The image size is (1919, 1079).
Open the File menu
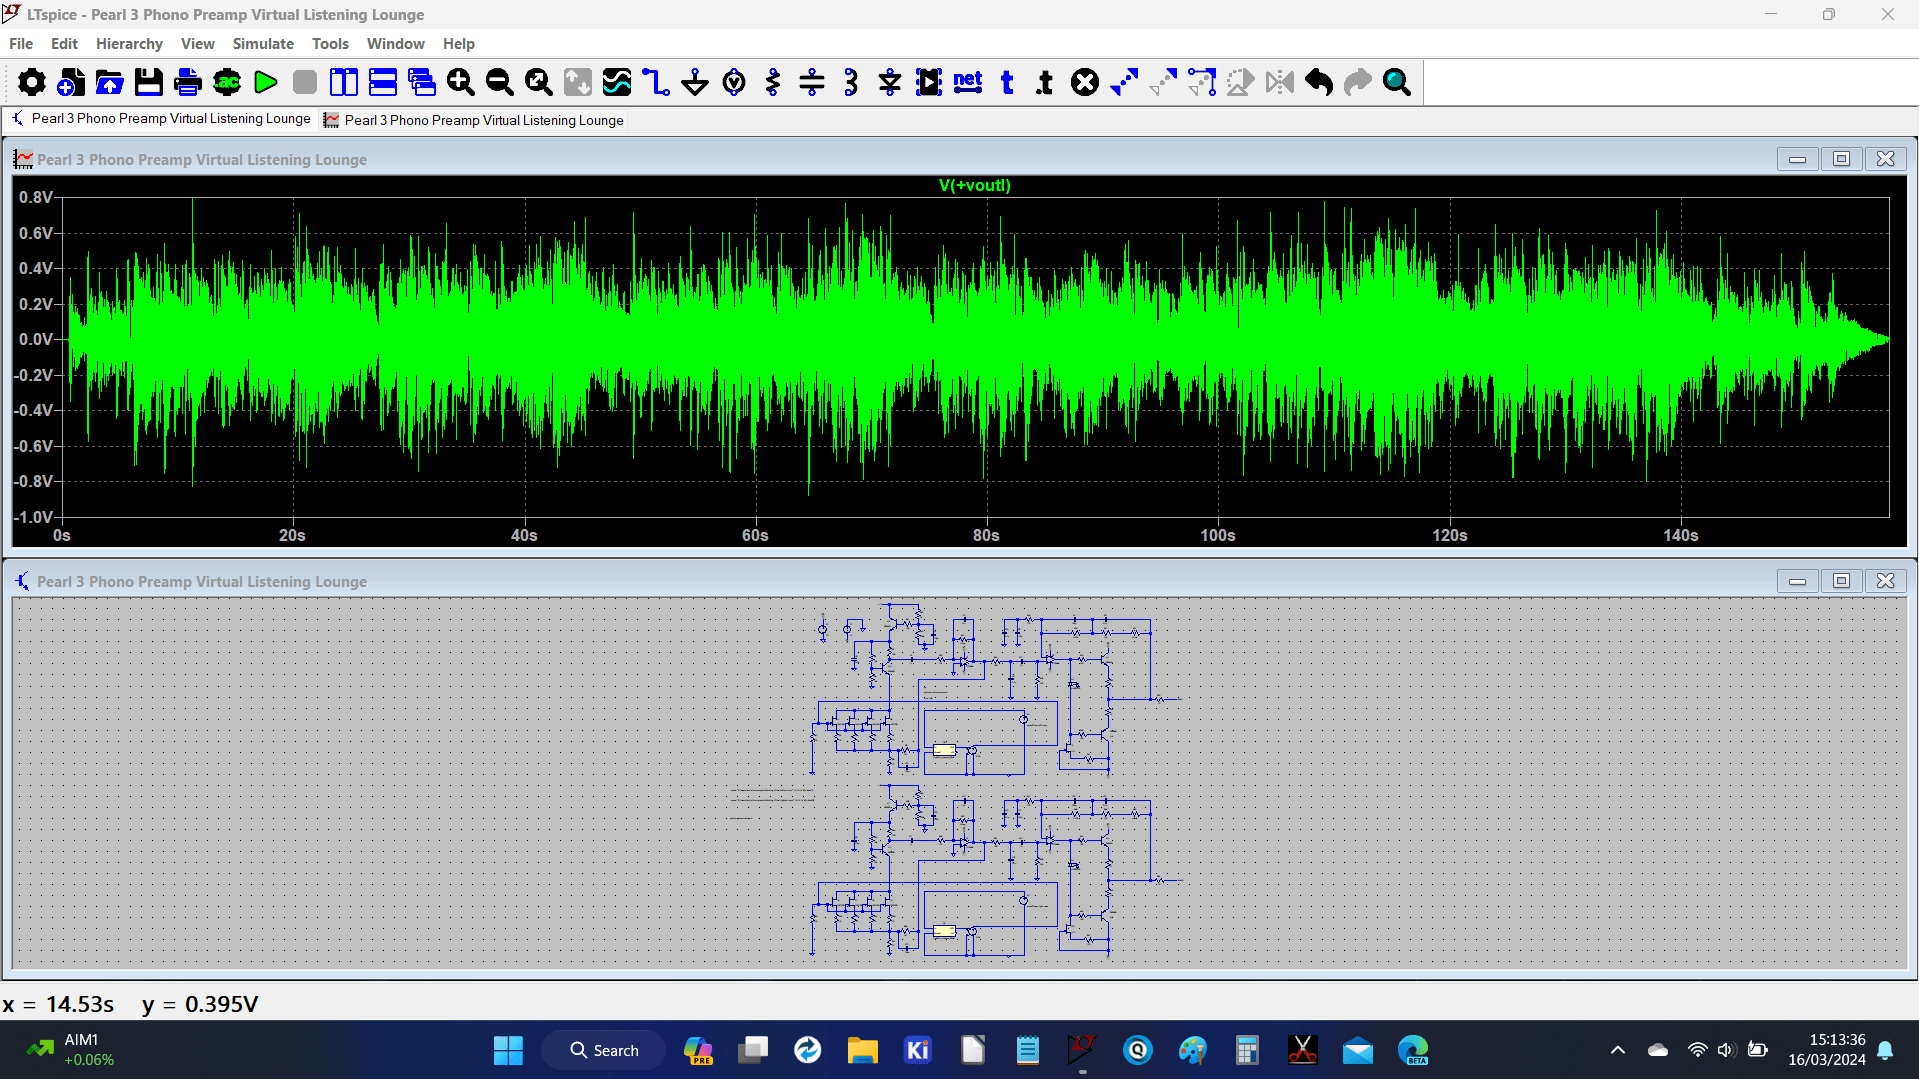21,44
